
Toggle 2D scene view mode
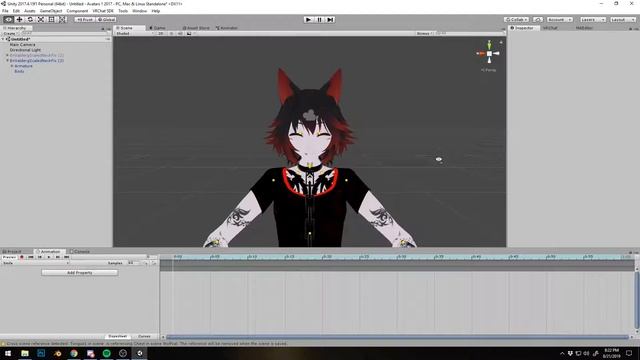coord(161,33)
